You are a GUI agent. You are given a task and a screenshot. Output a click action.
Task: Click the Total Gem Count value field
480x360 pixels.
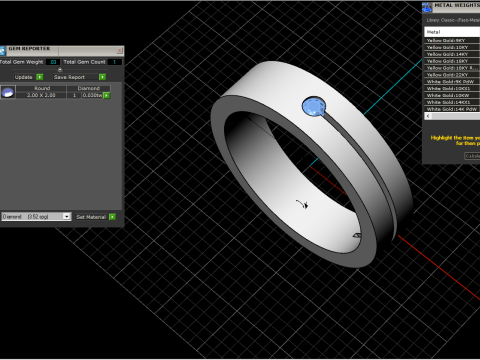115,62
